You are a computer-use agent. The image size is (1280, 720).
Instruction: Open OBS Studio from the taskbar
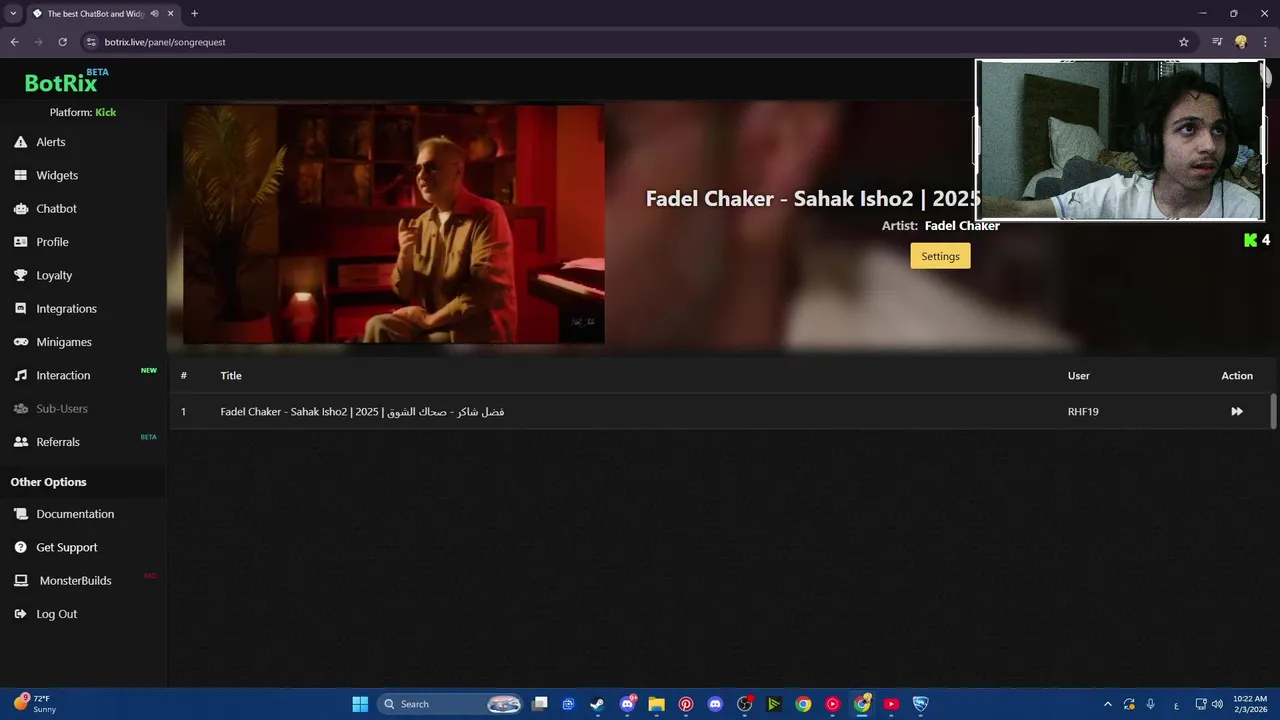click(x=744, y=704)
